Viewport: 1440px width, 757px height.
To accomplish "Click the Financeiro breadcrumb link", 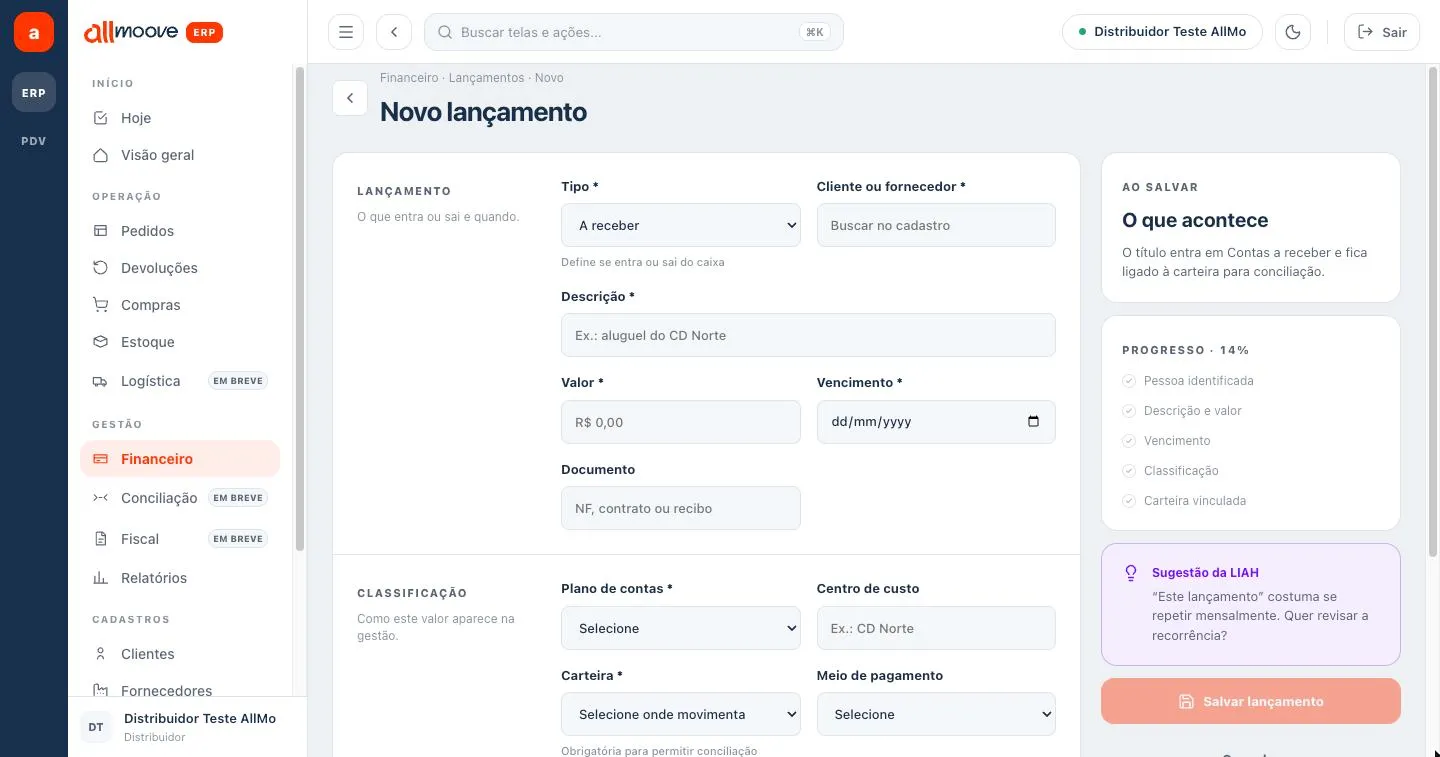I will (x=409, y=78).
